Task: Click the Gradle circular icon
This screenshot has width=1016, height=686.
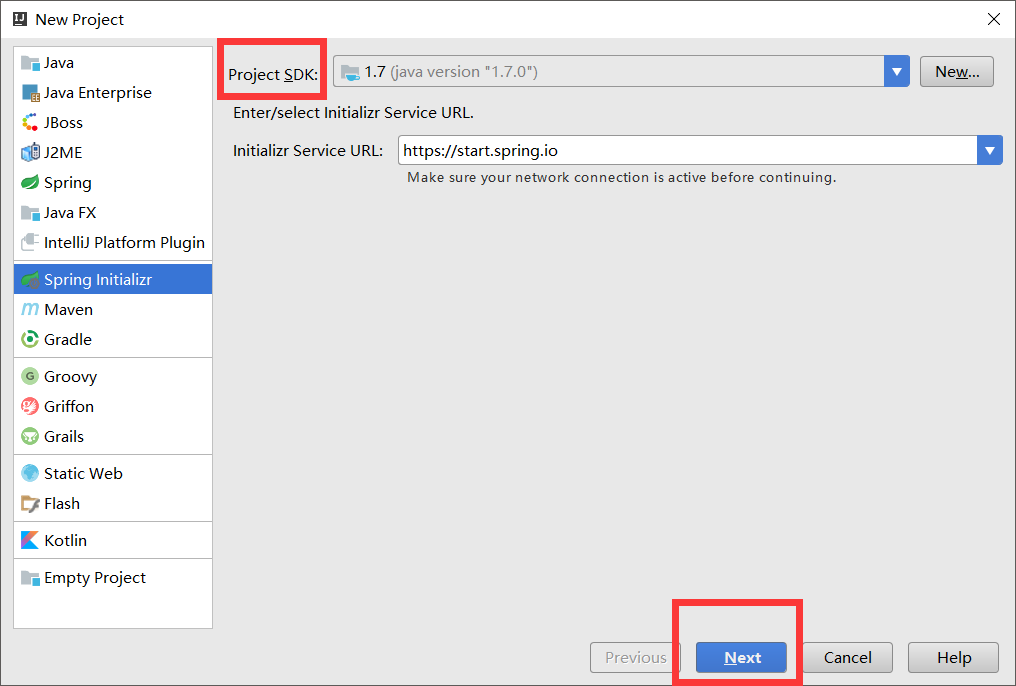Action: [30, 339]
